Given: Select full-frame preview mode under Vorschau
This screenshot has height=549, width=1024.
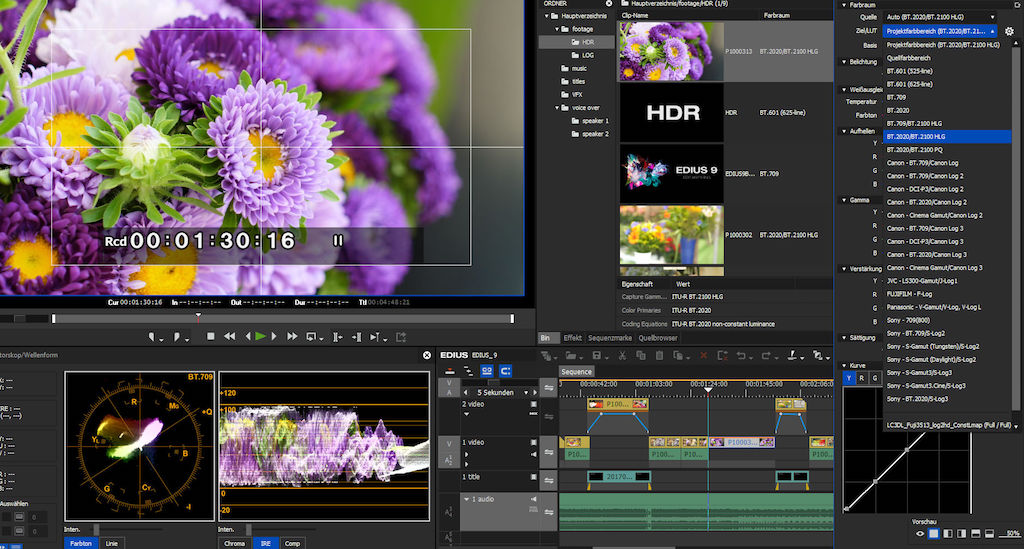Looking at the screenshot, I should click(x=934, y=534).
